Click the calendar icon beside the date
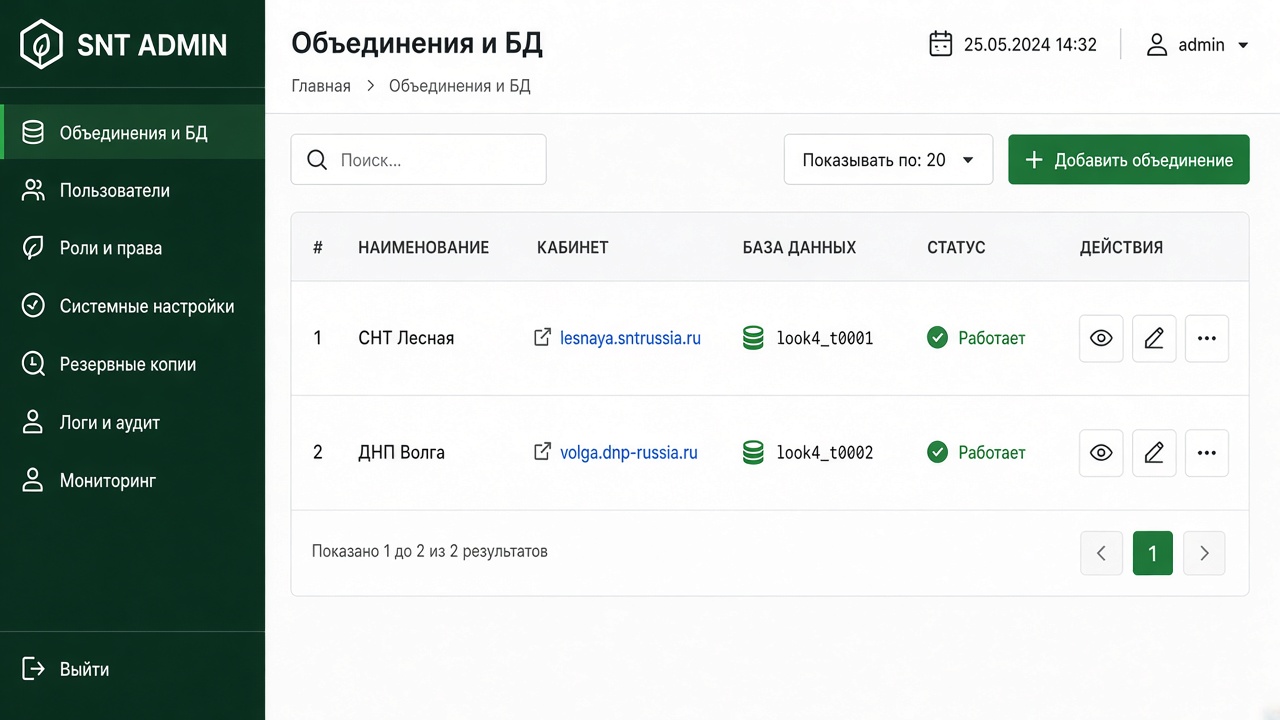 pyautogui.click(x=940, y=44)
